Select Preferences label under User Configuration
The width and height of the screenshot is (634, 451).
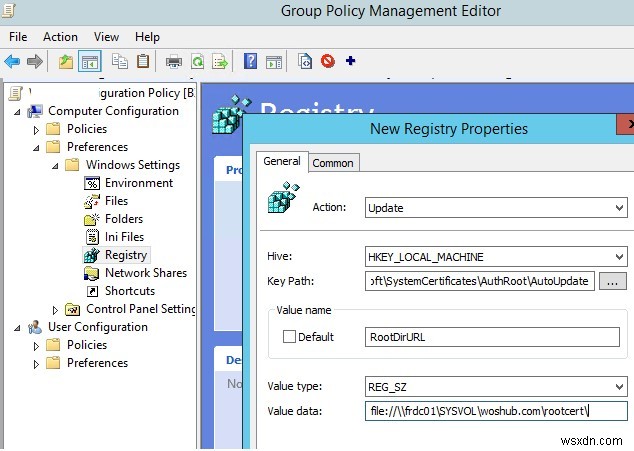click(x=97, y=363)
